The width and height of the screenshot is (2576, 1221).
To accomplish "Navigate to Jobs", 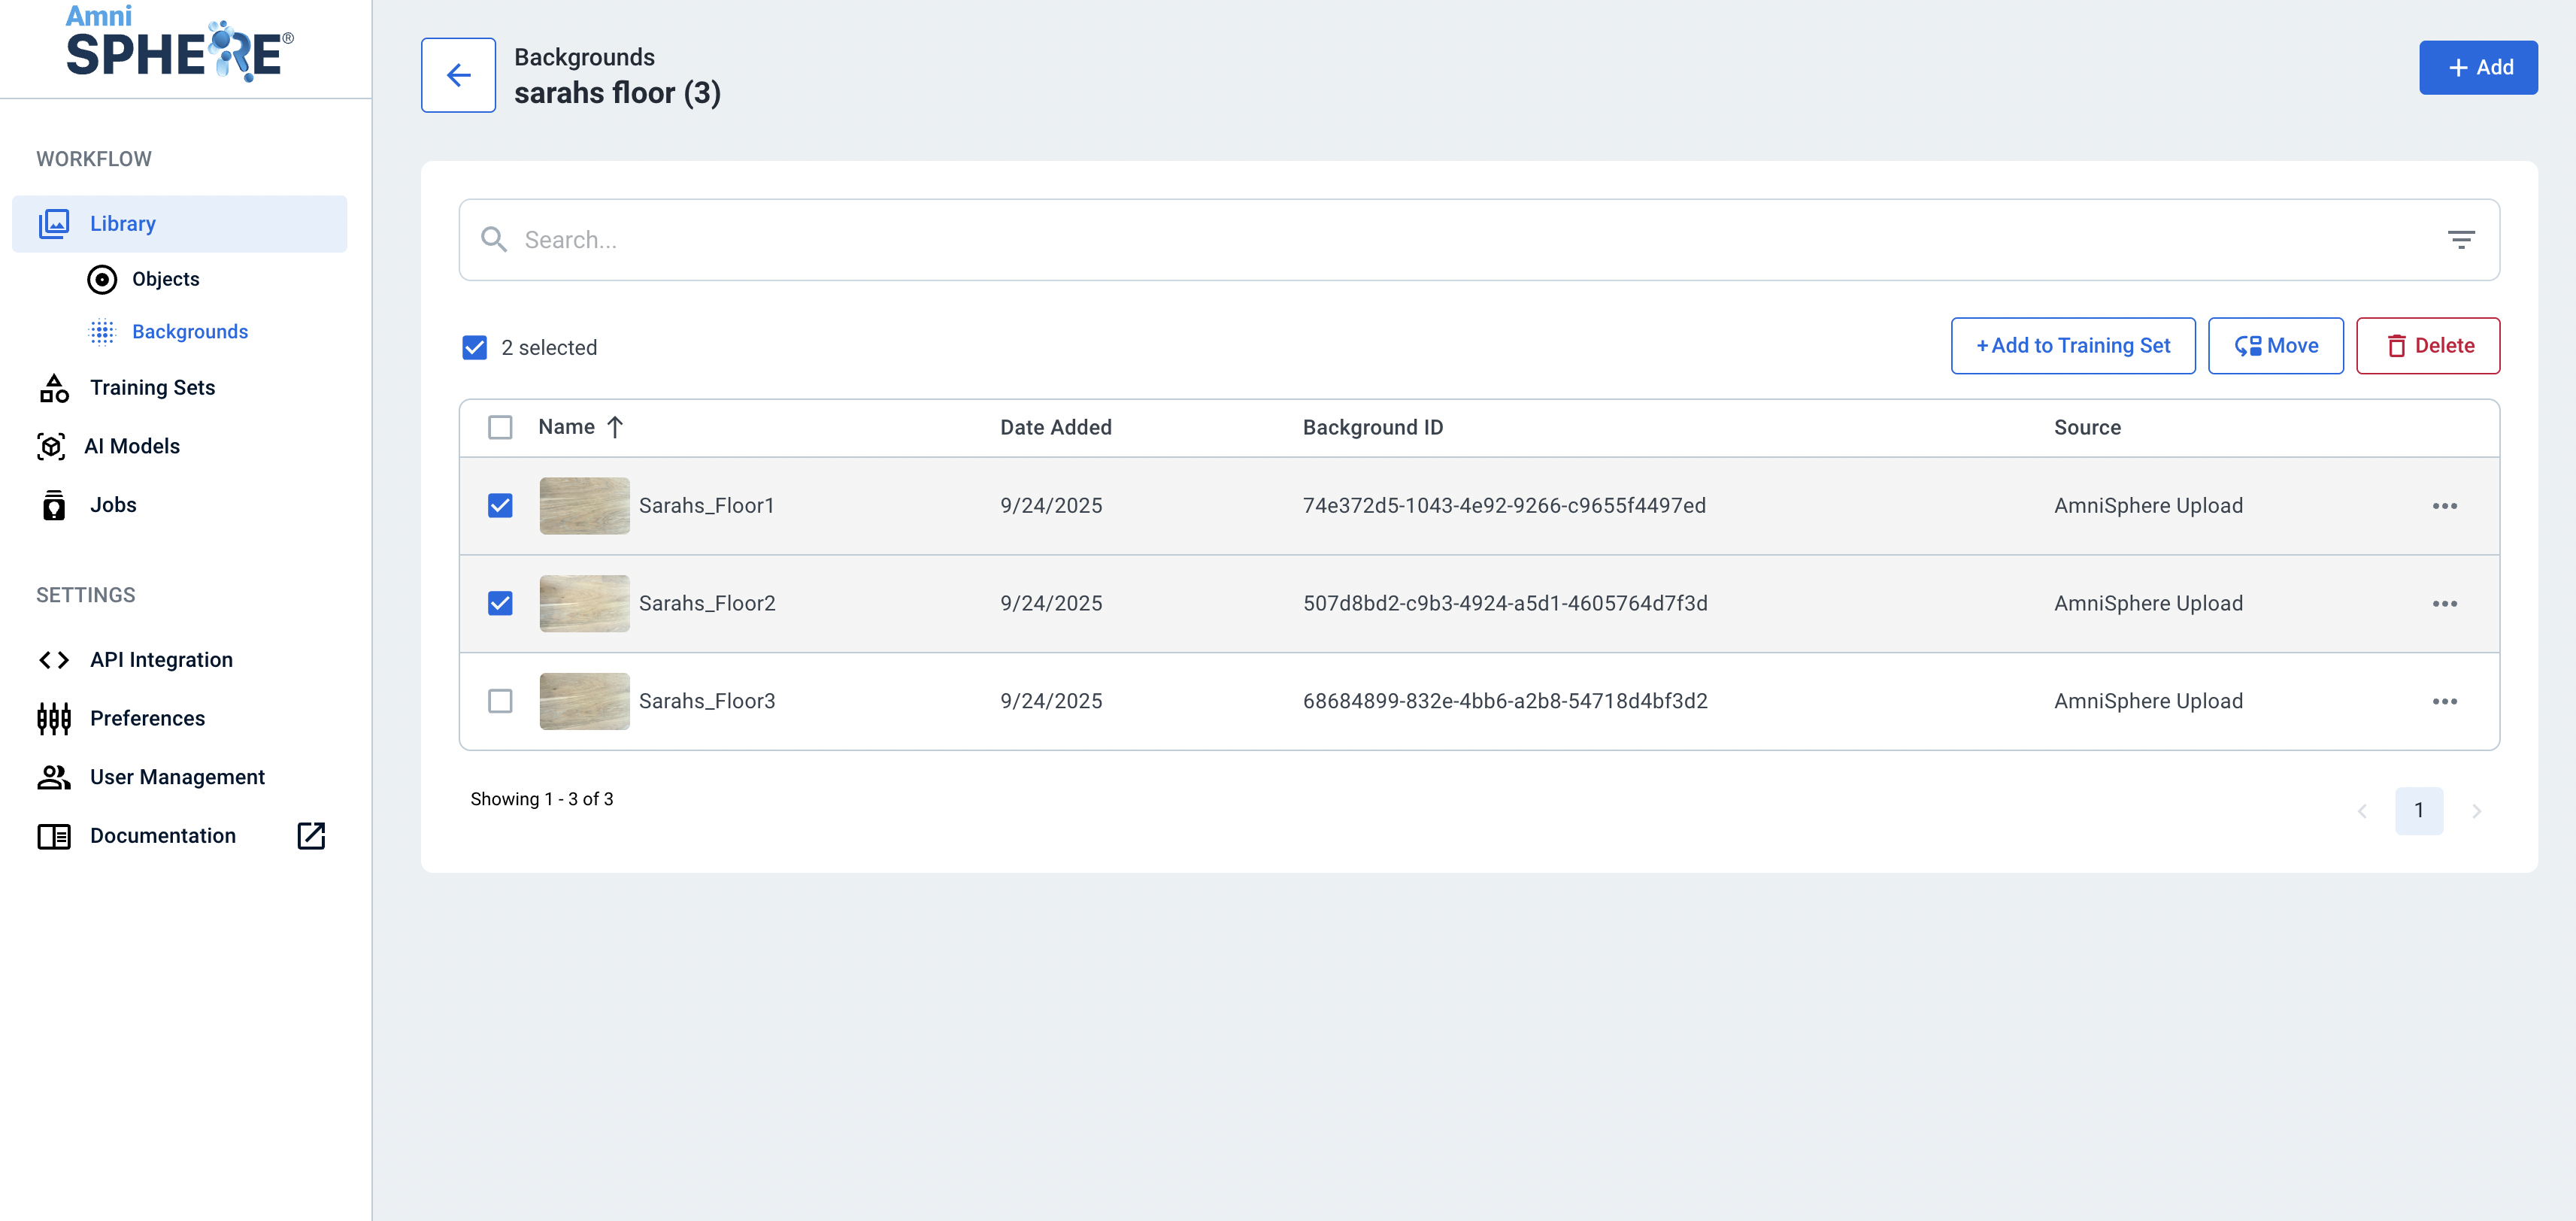I will [x=113, y=505].
